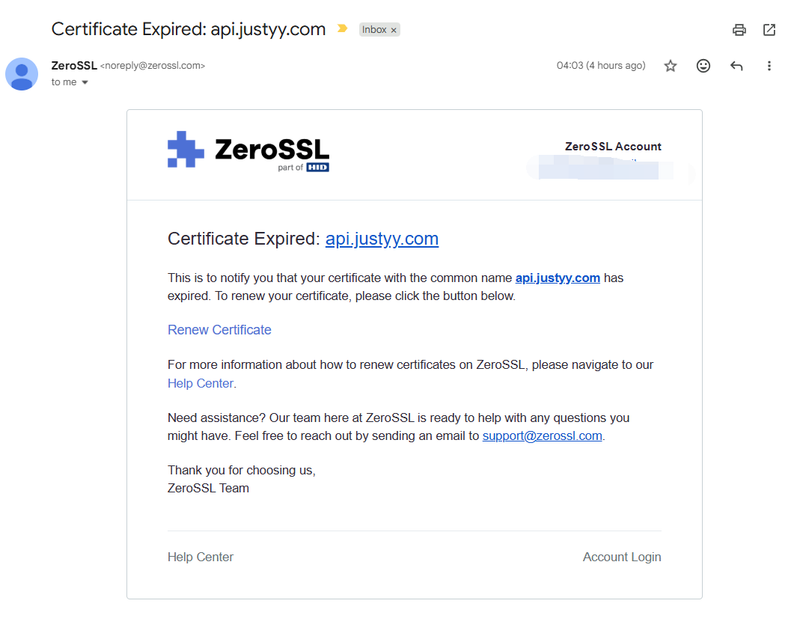Click the sender profile avatar
This screenshot has width=800, height=630.
[x=21, y=74]
